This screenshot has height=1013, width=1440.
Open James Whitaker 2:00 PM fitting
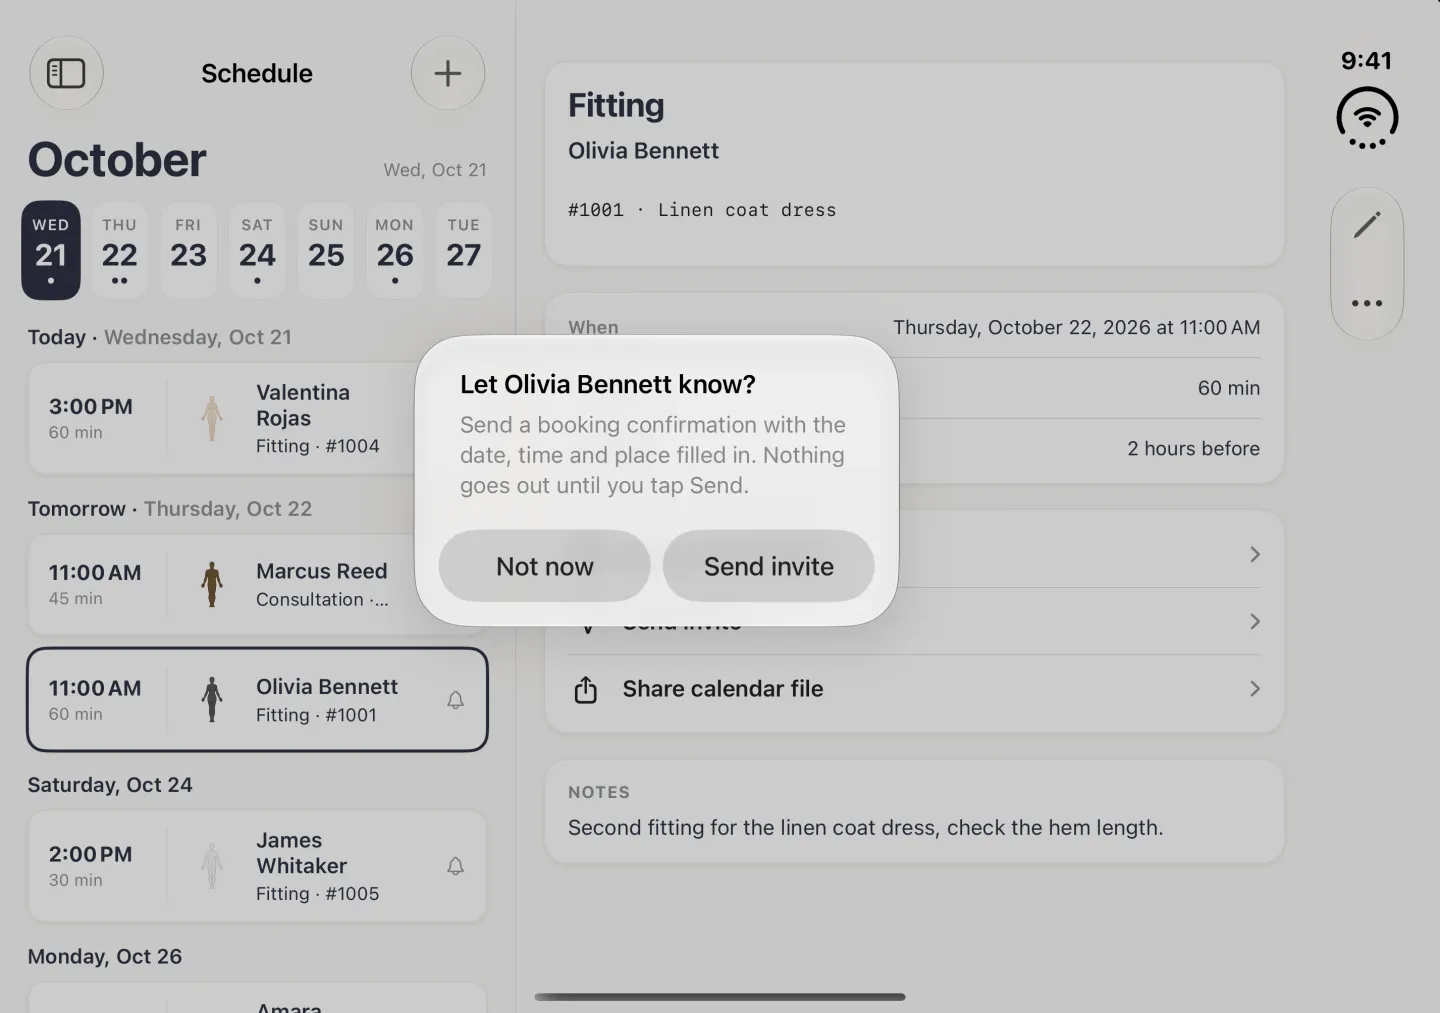pyautogui.click(x=257, y=866)
